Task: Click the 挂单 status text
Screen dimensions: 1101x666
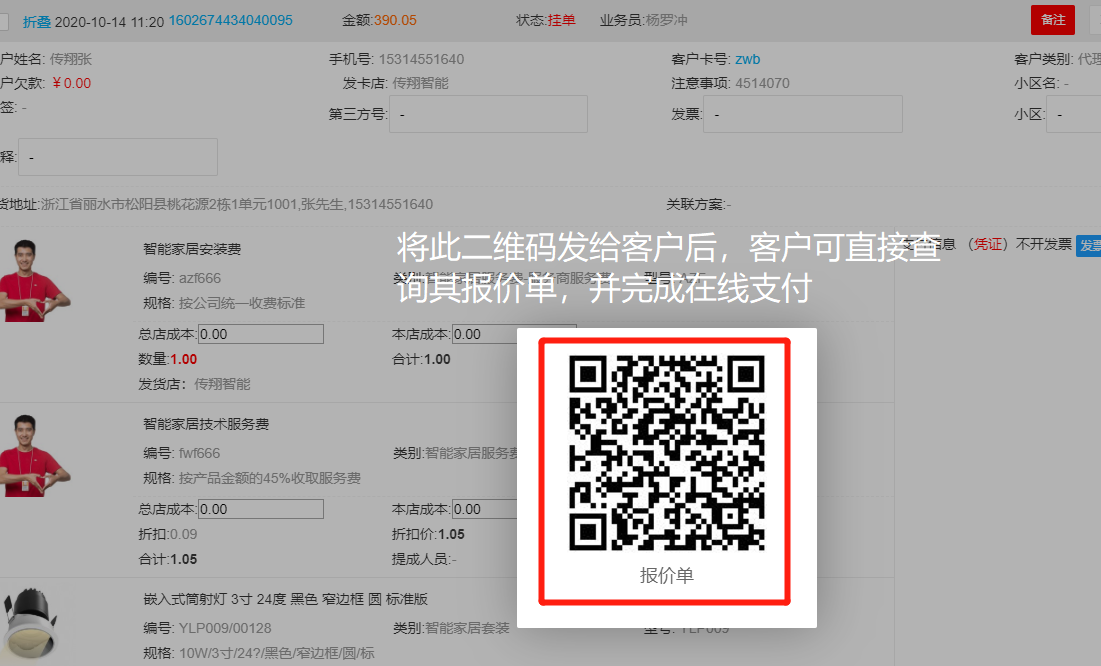Action: tap(561, 20)
